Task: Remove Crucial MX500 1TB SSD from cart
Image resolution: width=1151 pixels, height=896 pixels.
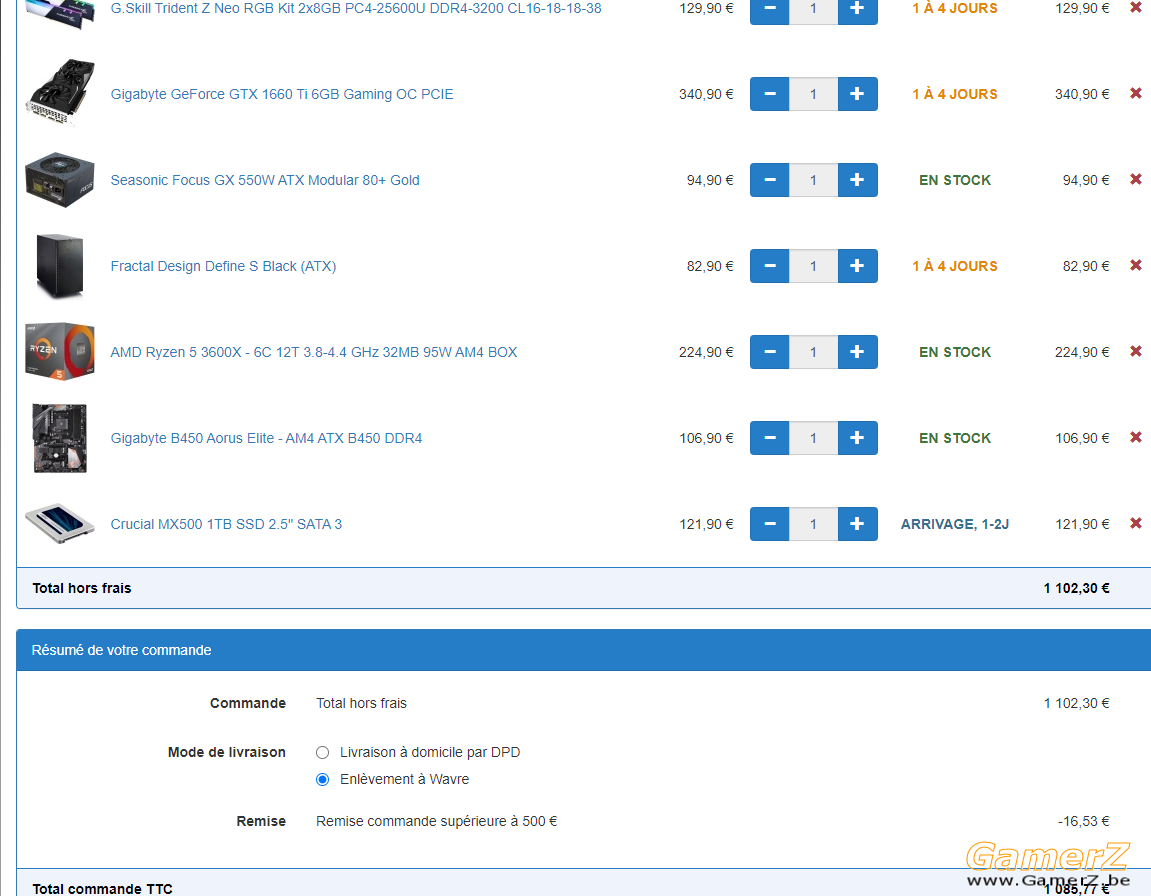Action: [x=1136, y=522]
